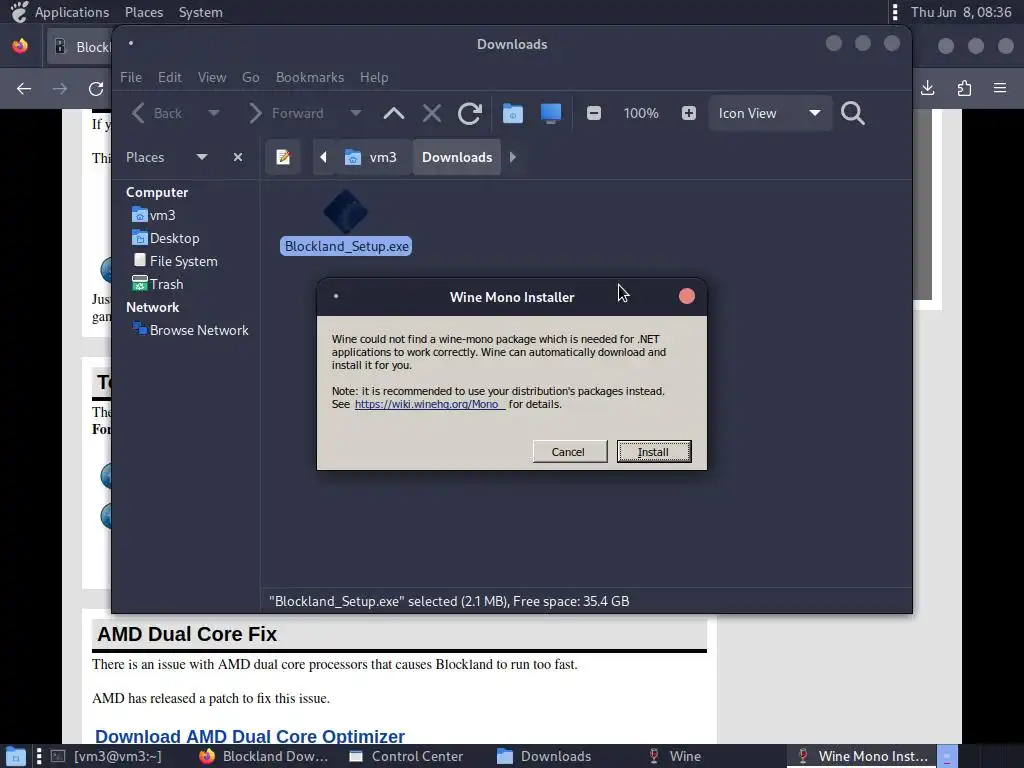Open vm3 in Places sidebar
Viewport: 1024px width, 768px height.
[153, 215]
